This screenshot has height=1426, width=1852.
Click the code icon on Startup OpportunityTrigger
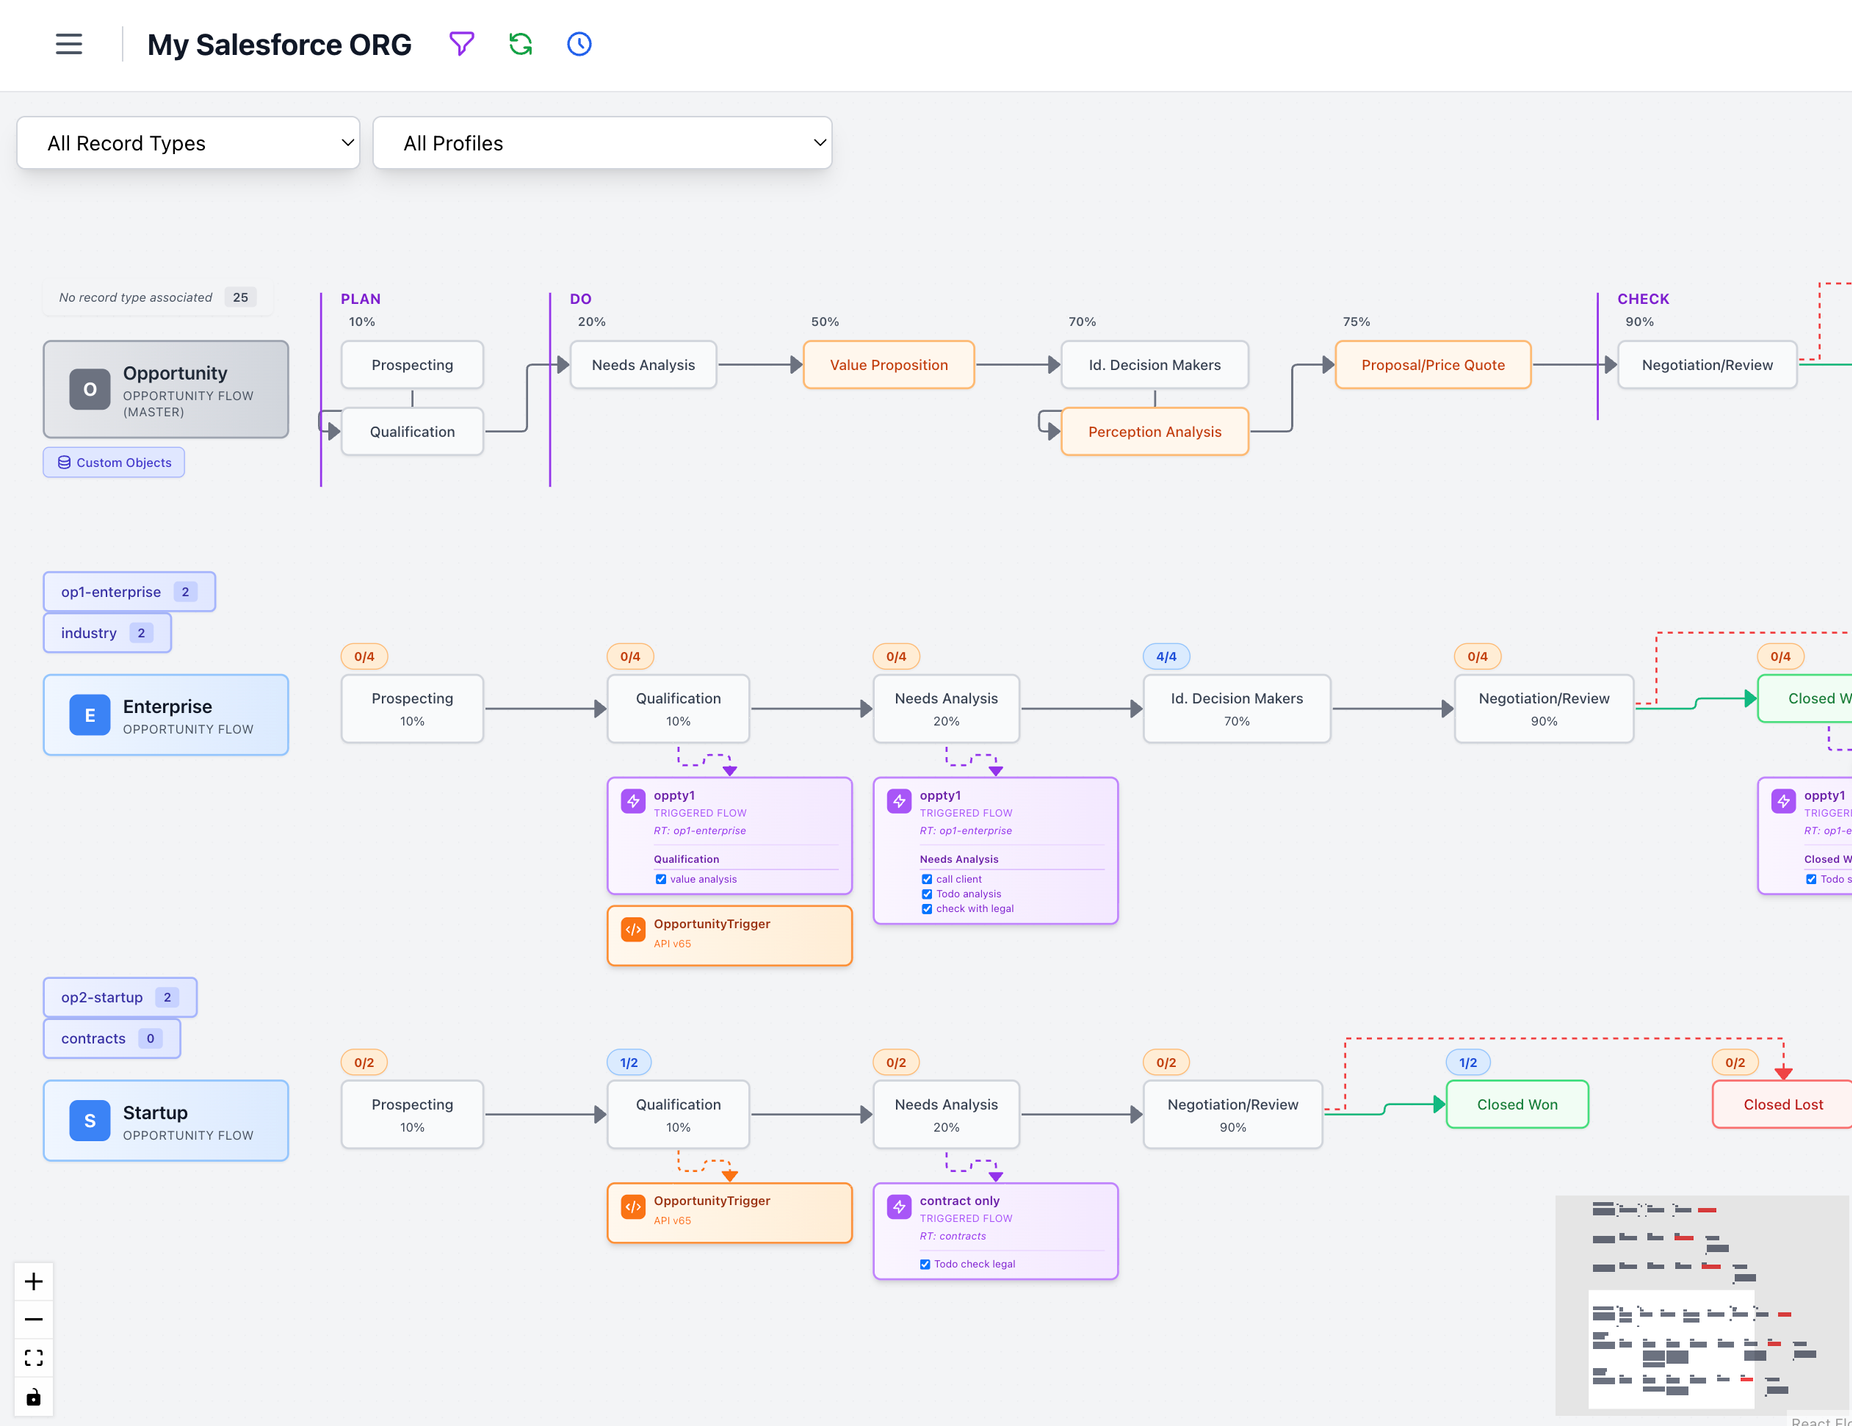(633, 1207)
